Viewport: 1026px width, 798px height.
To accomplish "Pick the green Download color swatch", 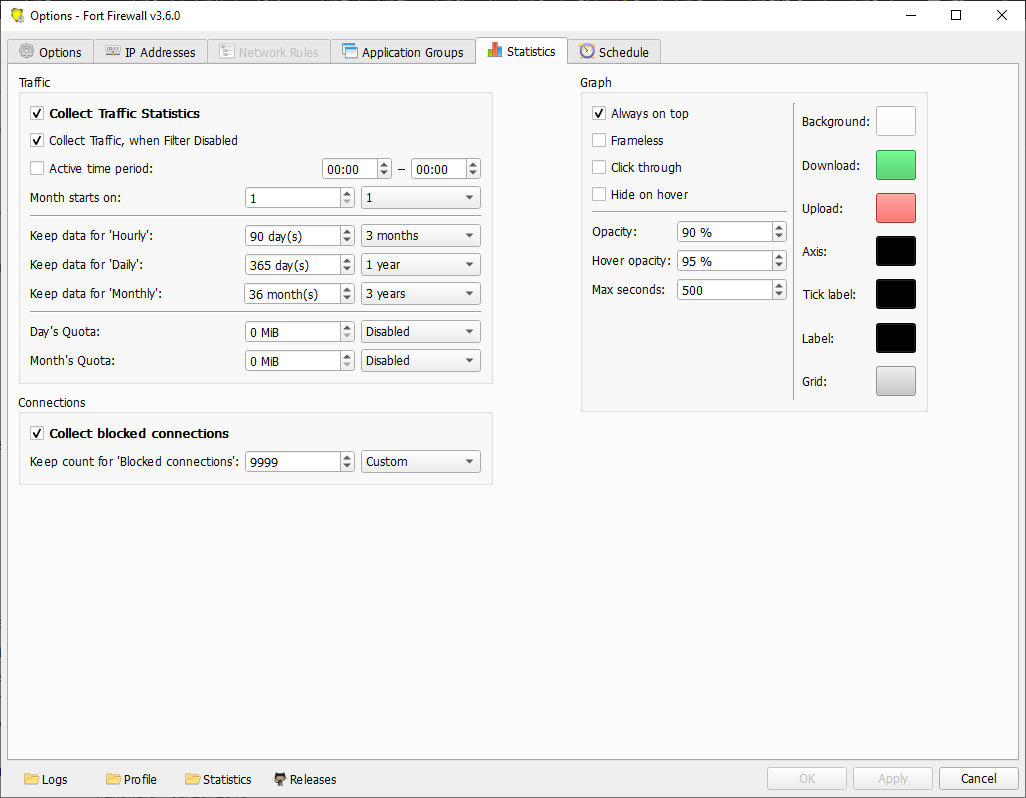I will [895, 165].
